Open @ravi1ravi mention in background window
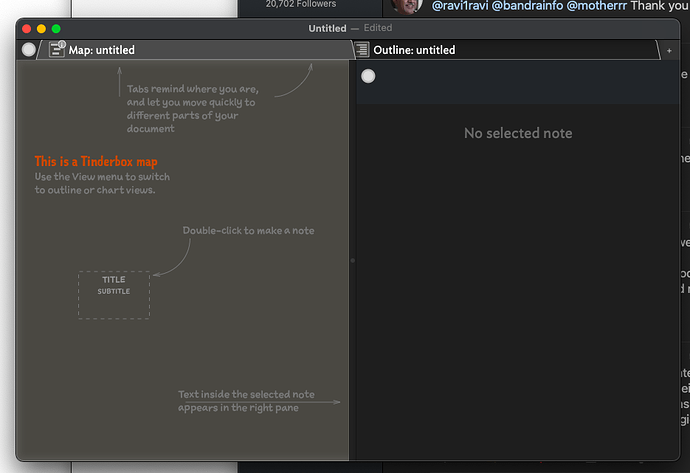Image resolution: width=690 pixels, height=473 pixels. [460, 6]
